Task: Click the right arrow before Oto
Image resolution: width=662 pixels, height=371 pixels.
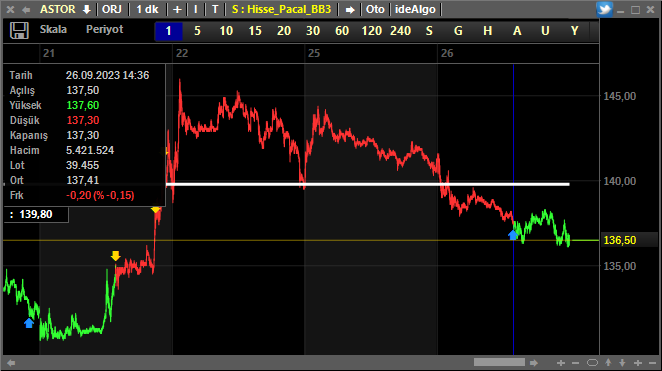Action: click(x=350, y=9)
